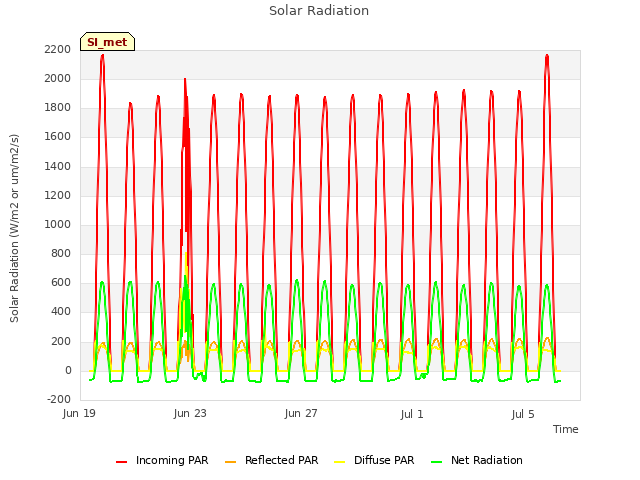Click the 200 y-axis tick label
Screen dimensions: 640x480
point(61,342)
